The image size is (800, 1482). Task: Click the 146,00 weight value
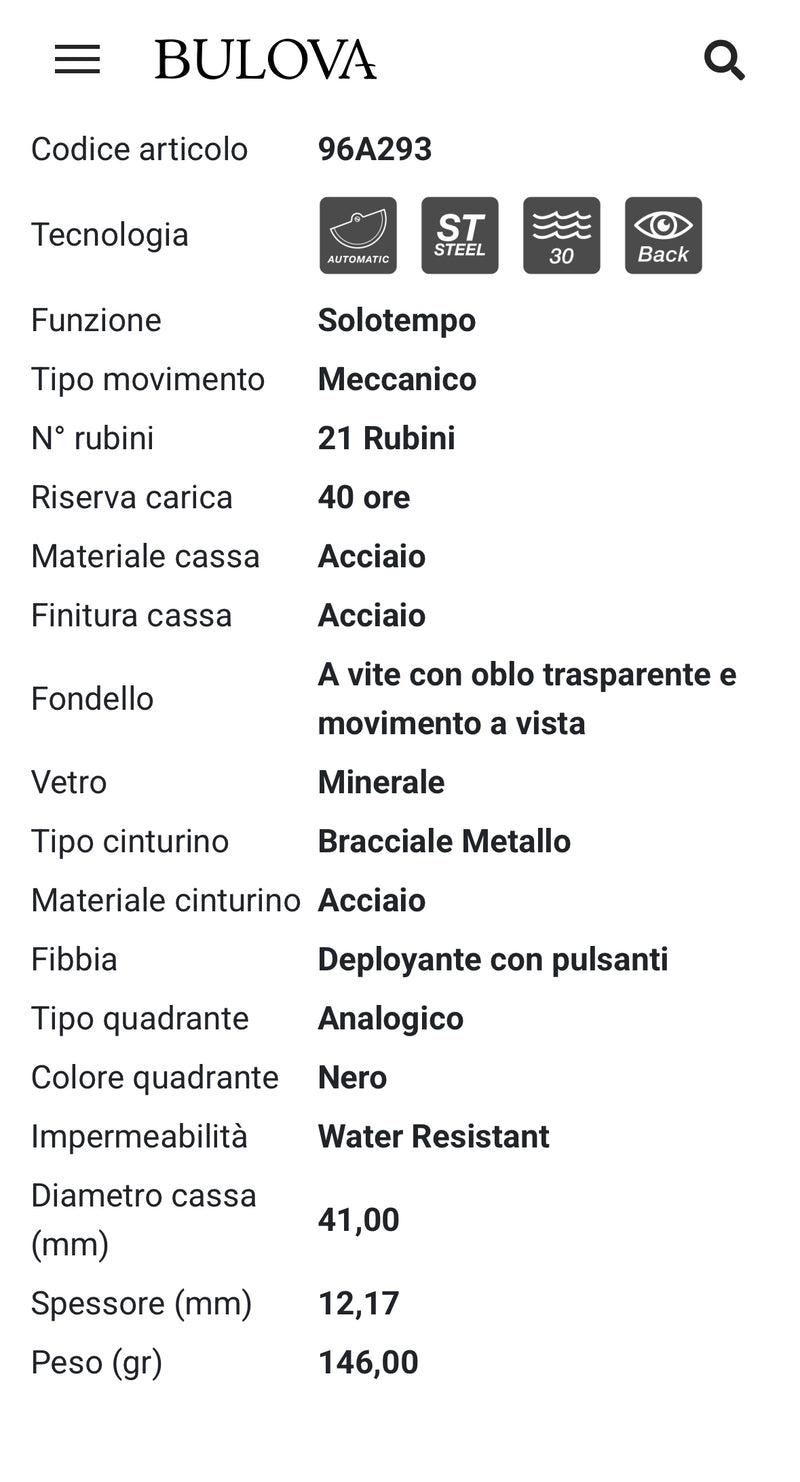tap(368, 1362)
